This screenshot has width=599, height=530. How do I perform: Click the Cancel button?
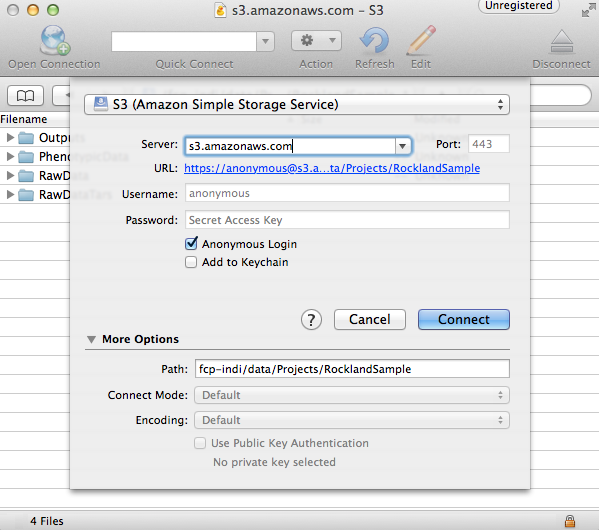coord(369,319)
